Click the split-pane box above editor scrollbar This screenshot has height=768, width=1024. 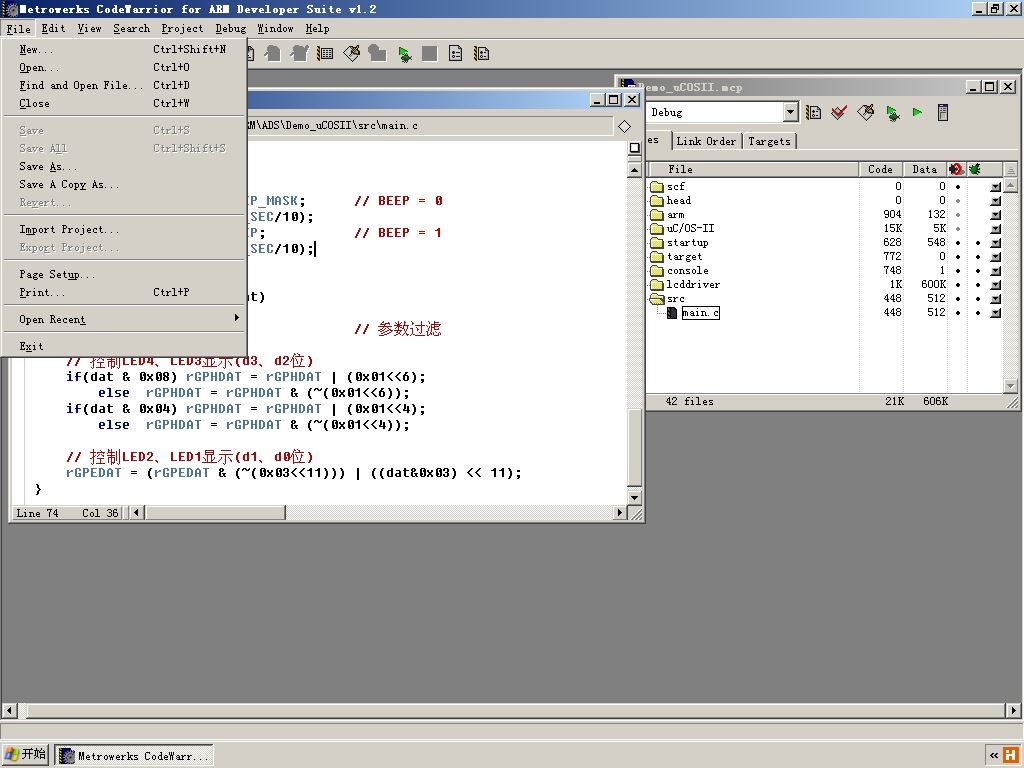coord(634,148)
